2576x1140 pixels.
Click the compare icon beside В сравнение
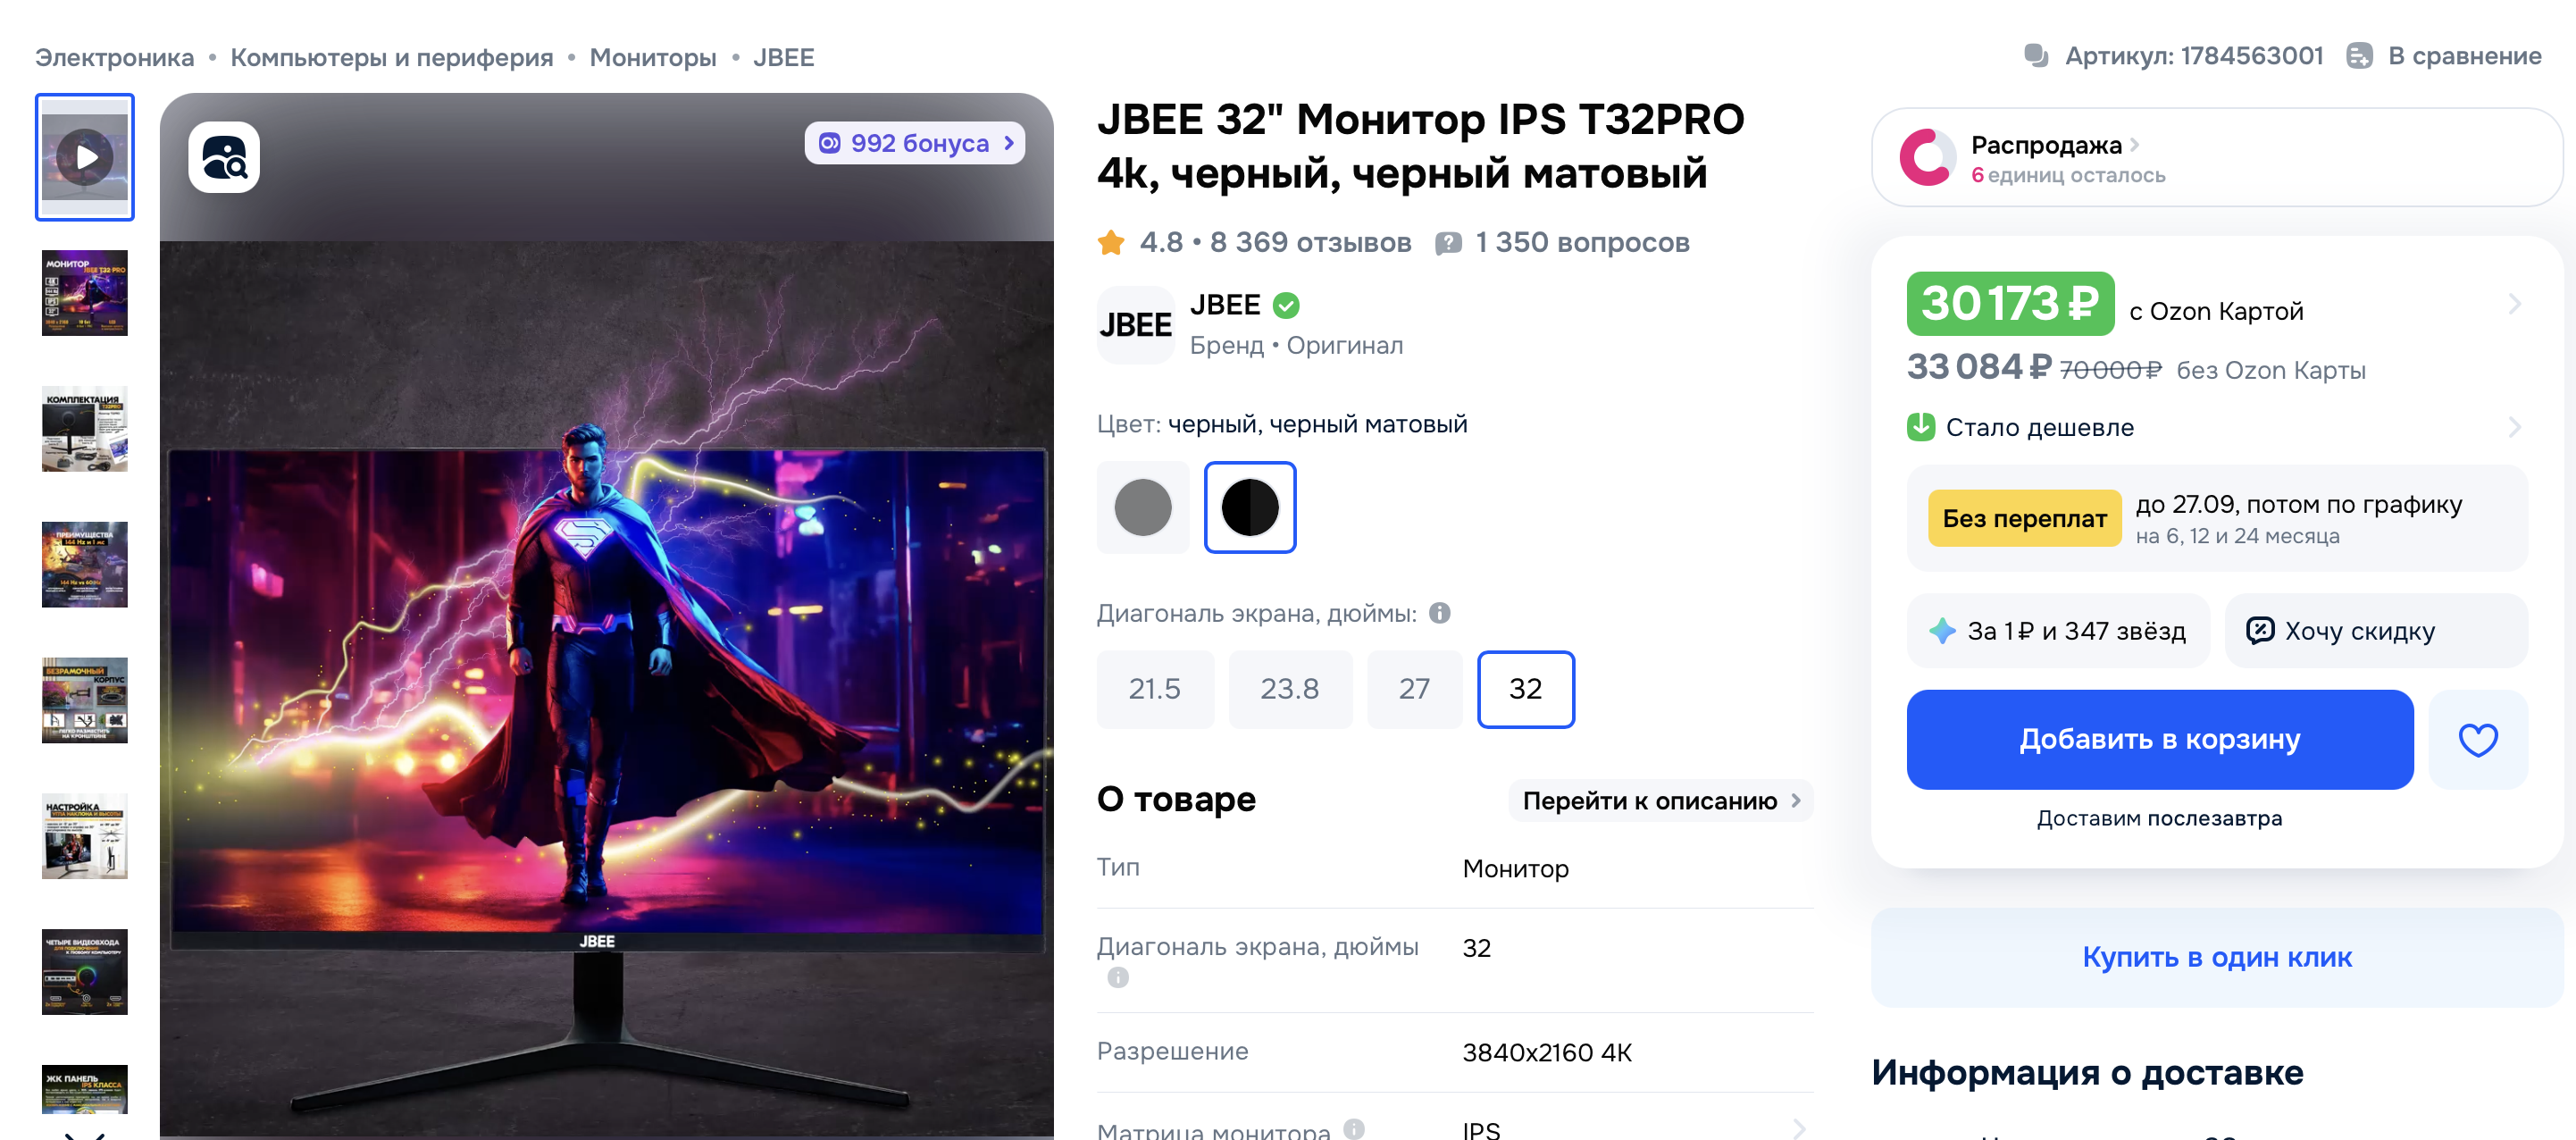coord(2359,56)
